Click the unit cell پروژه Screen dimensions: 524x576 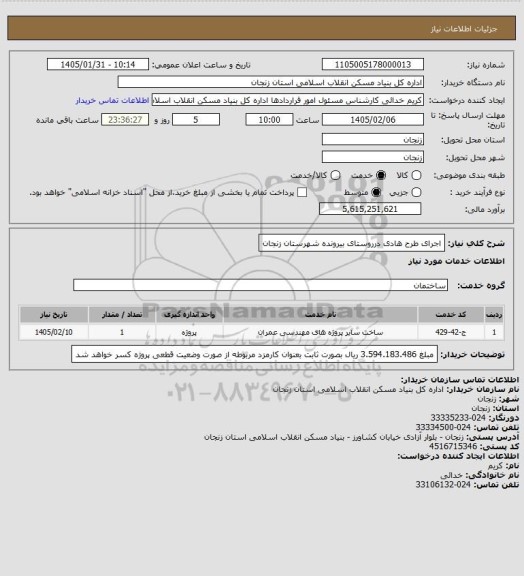pos(189,332)
